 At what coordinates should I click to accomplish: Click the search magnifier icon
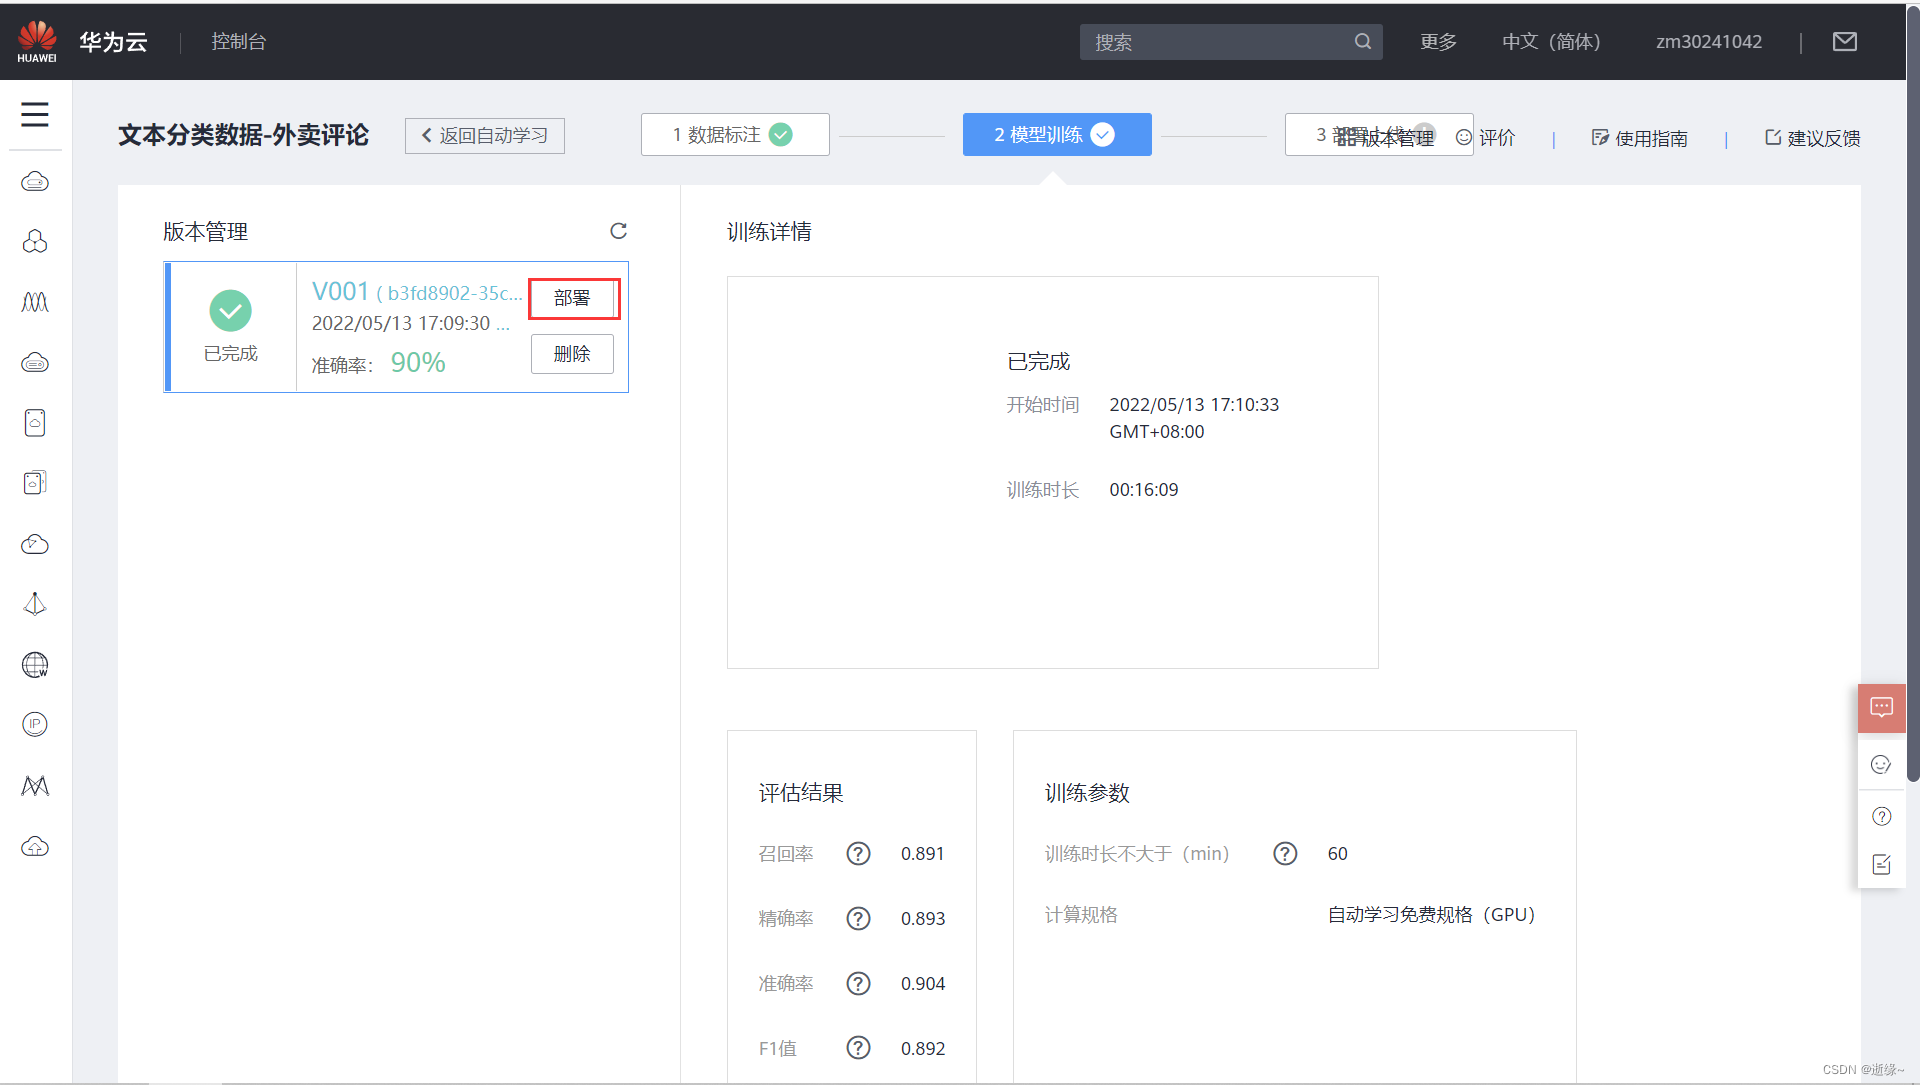coord(1362,42)
